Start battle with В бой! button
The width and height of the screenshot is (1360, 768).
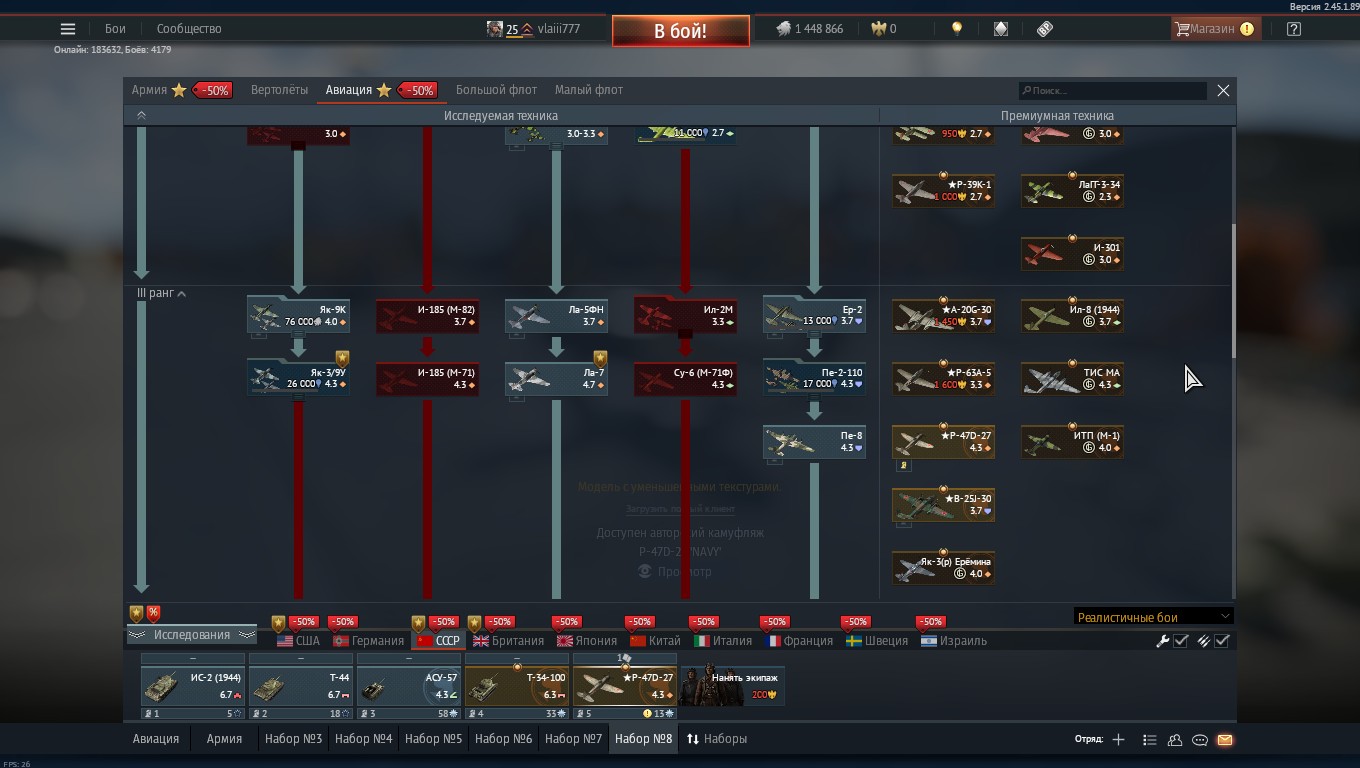(x=680, y=31)
